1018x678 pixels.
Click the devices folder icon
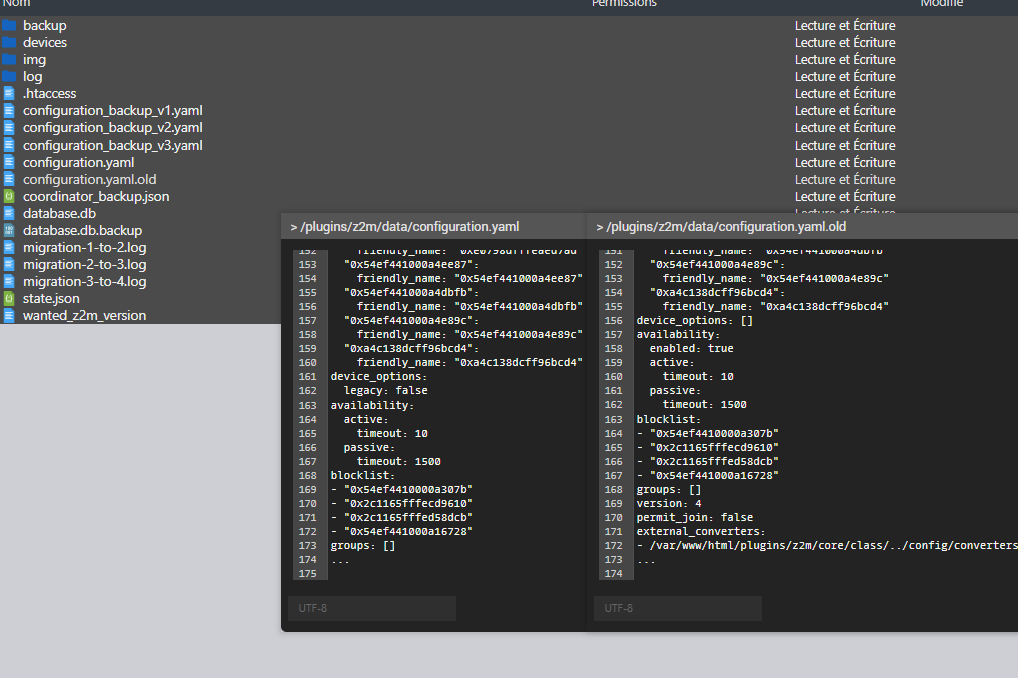point(9,42)
